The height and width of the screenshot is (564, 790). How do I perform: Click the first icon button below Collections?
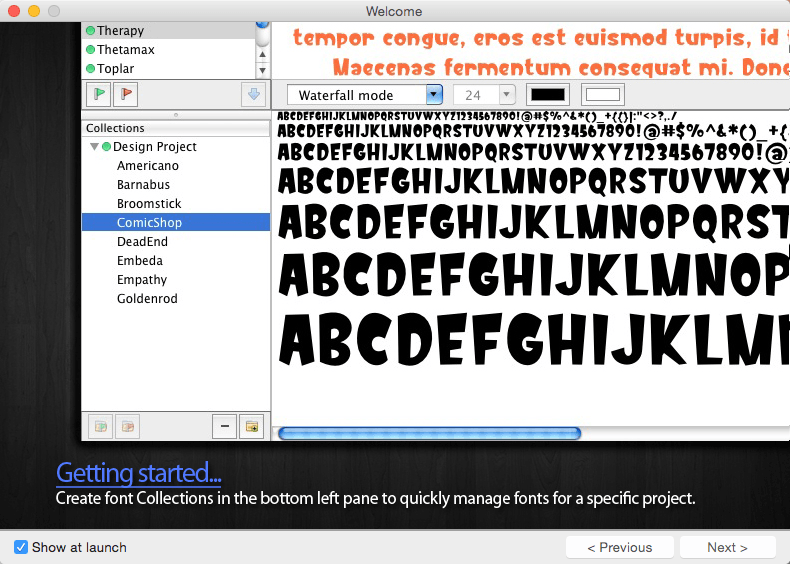[x=101, y=427]
